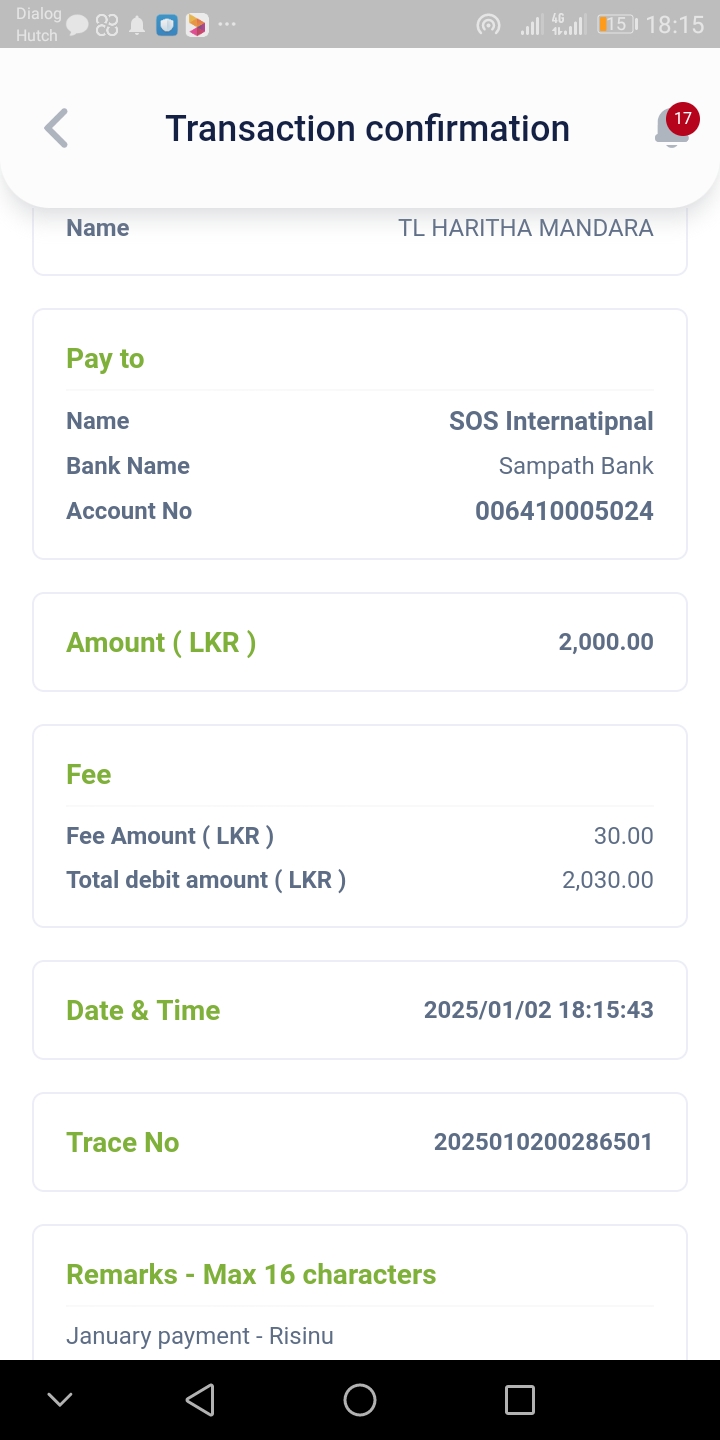Tap the trace number 2025010200286501
Image resolution: width=720 pixels, height=1440 pixels.
543,1142
